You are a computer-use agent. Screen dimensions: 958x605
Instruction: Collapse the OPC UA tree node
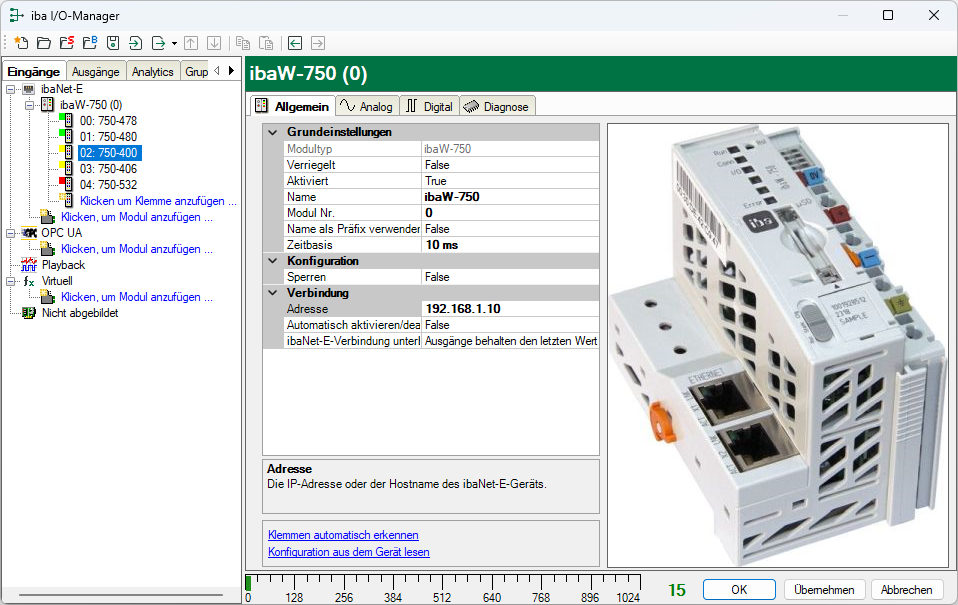[x=10, y=233]
